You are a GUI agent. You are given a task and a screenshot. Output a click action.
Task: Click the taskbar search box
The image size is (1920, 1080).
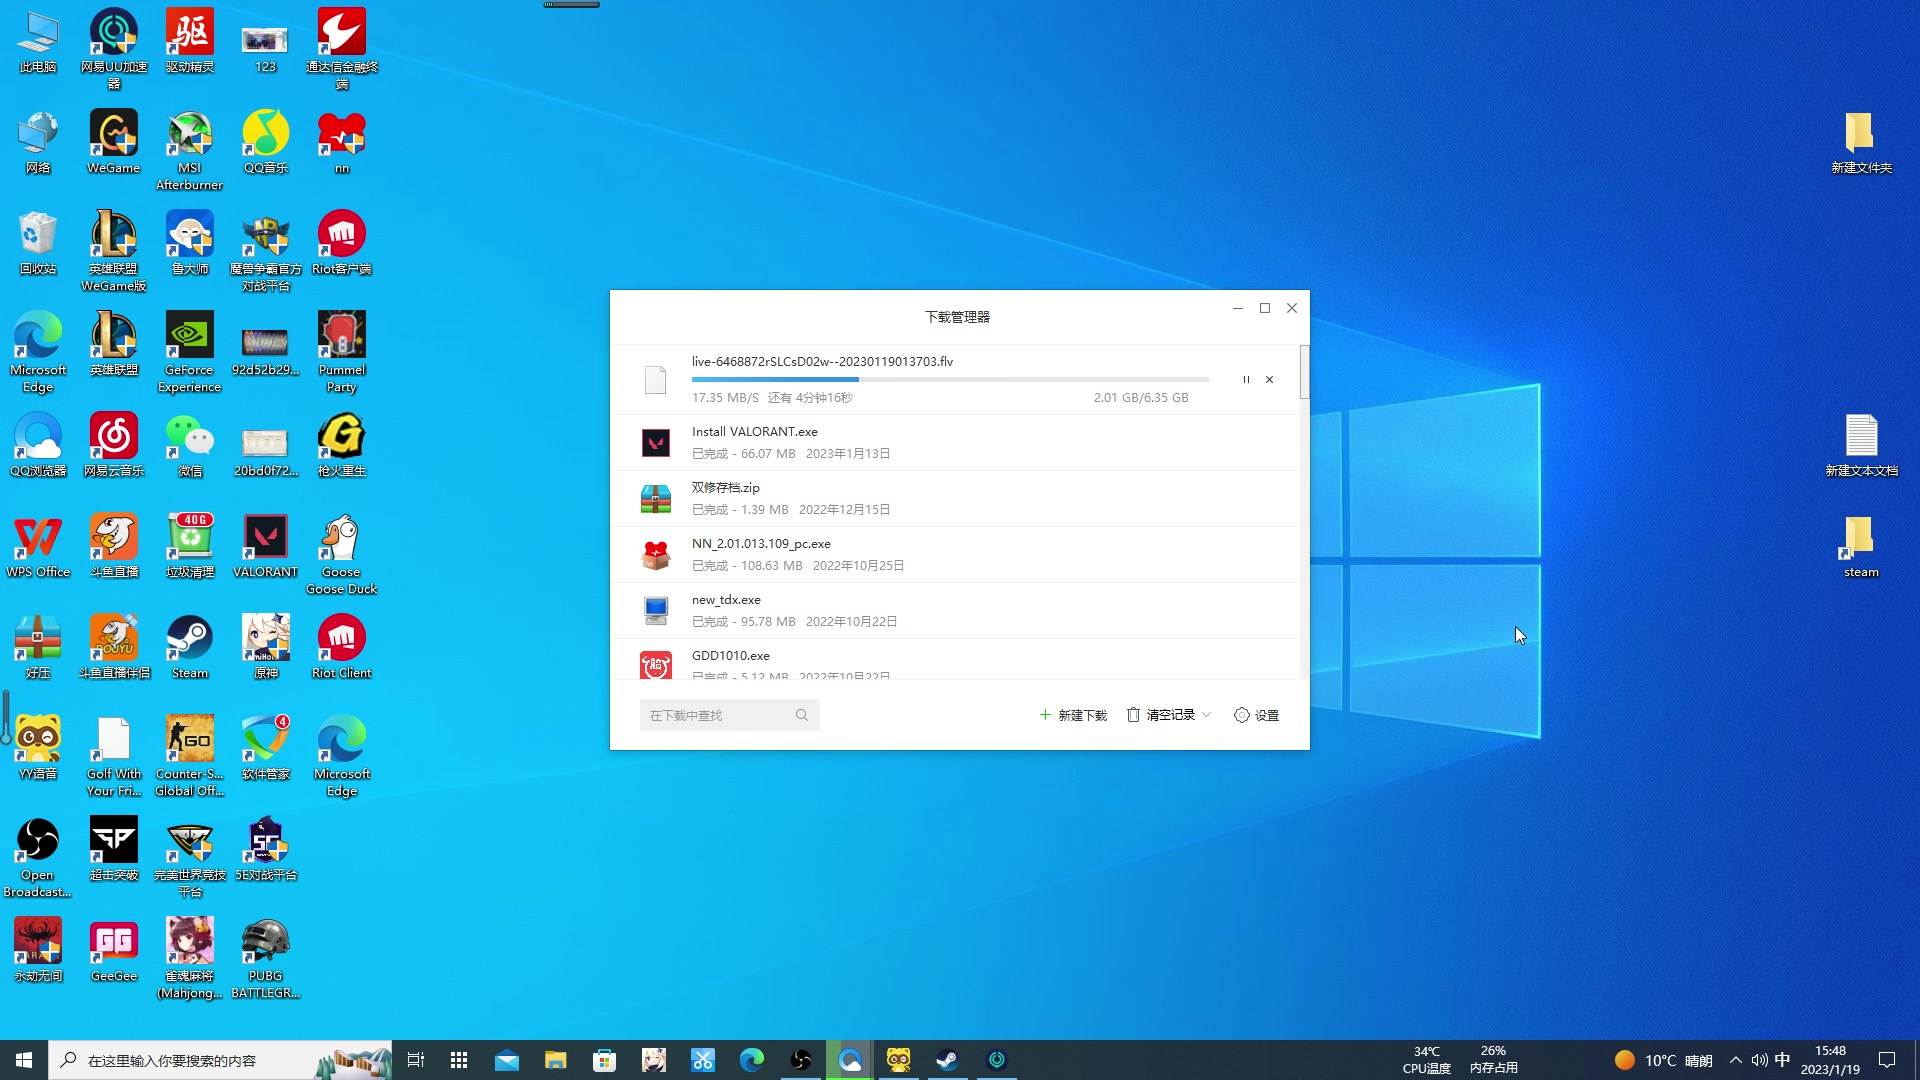tap(220, 1060)
